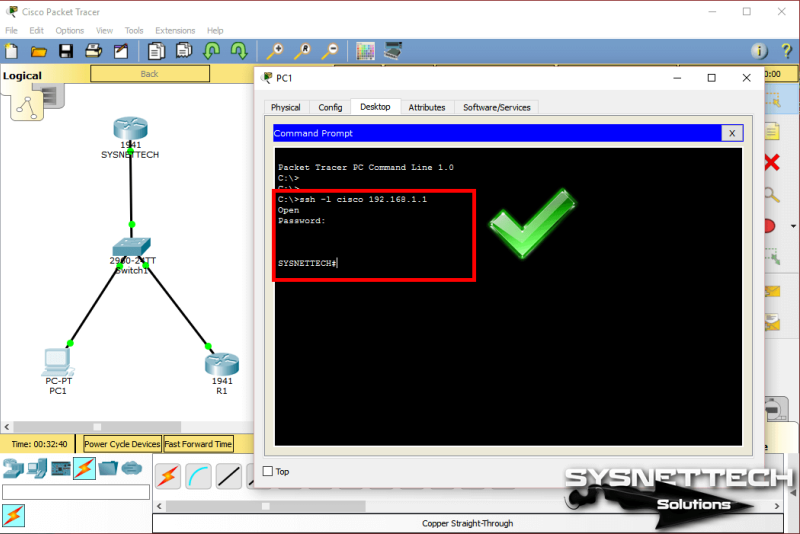This screenshot has height=534, width=800.
Task: Select the Desktop tab in PC1
Action: (x=375, y=107)
